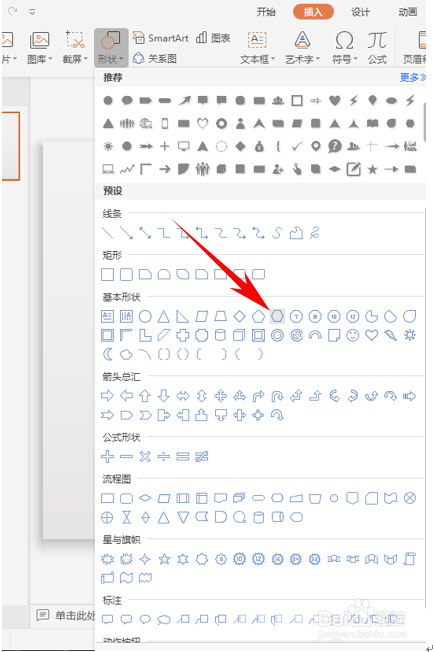Switch to the 插入 tab
This screenshot has height=652, width=435.
pyautogui.click(x=313, y=12)
